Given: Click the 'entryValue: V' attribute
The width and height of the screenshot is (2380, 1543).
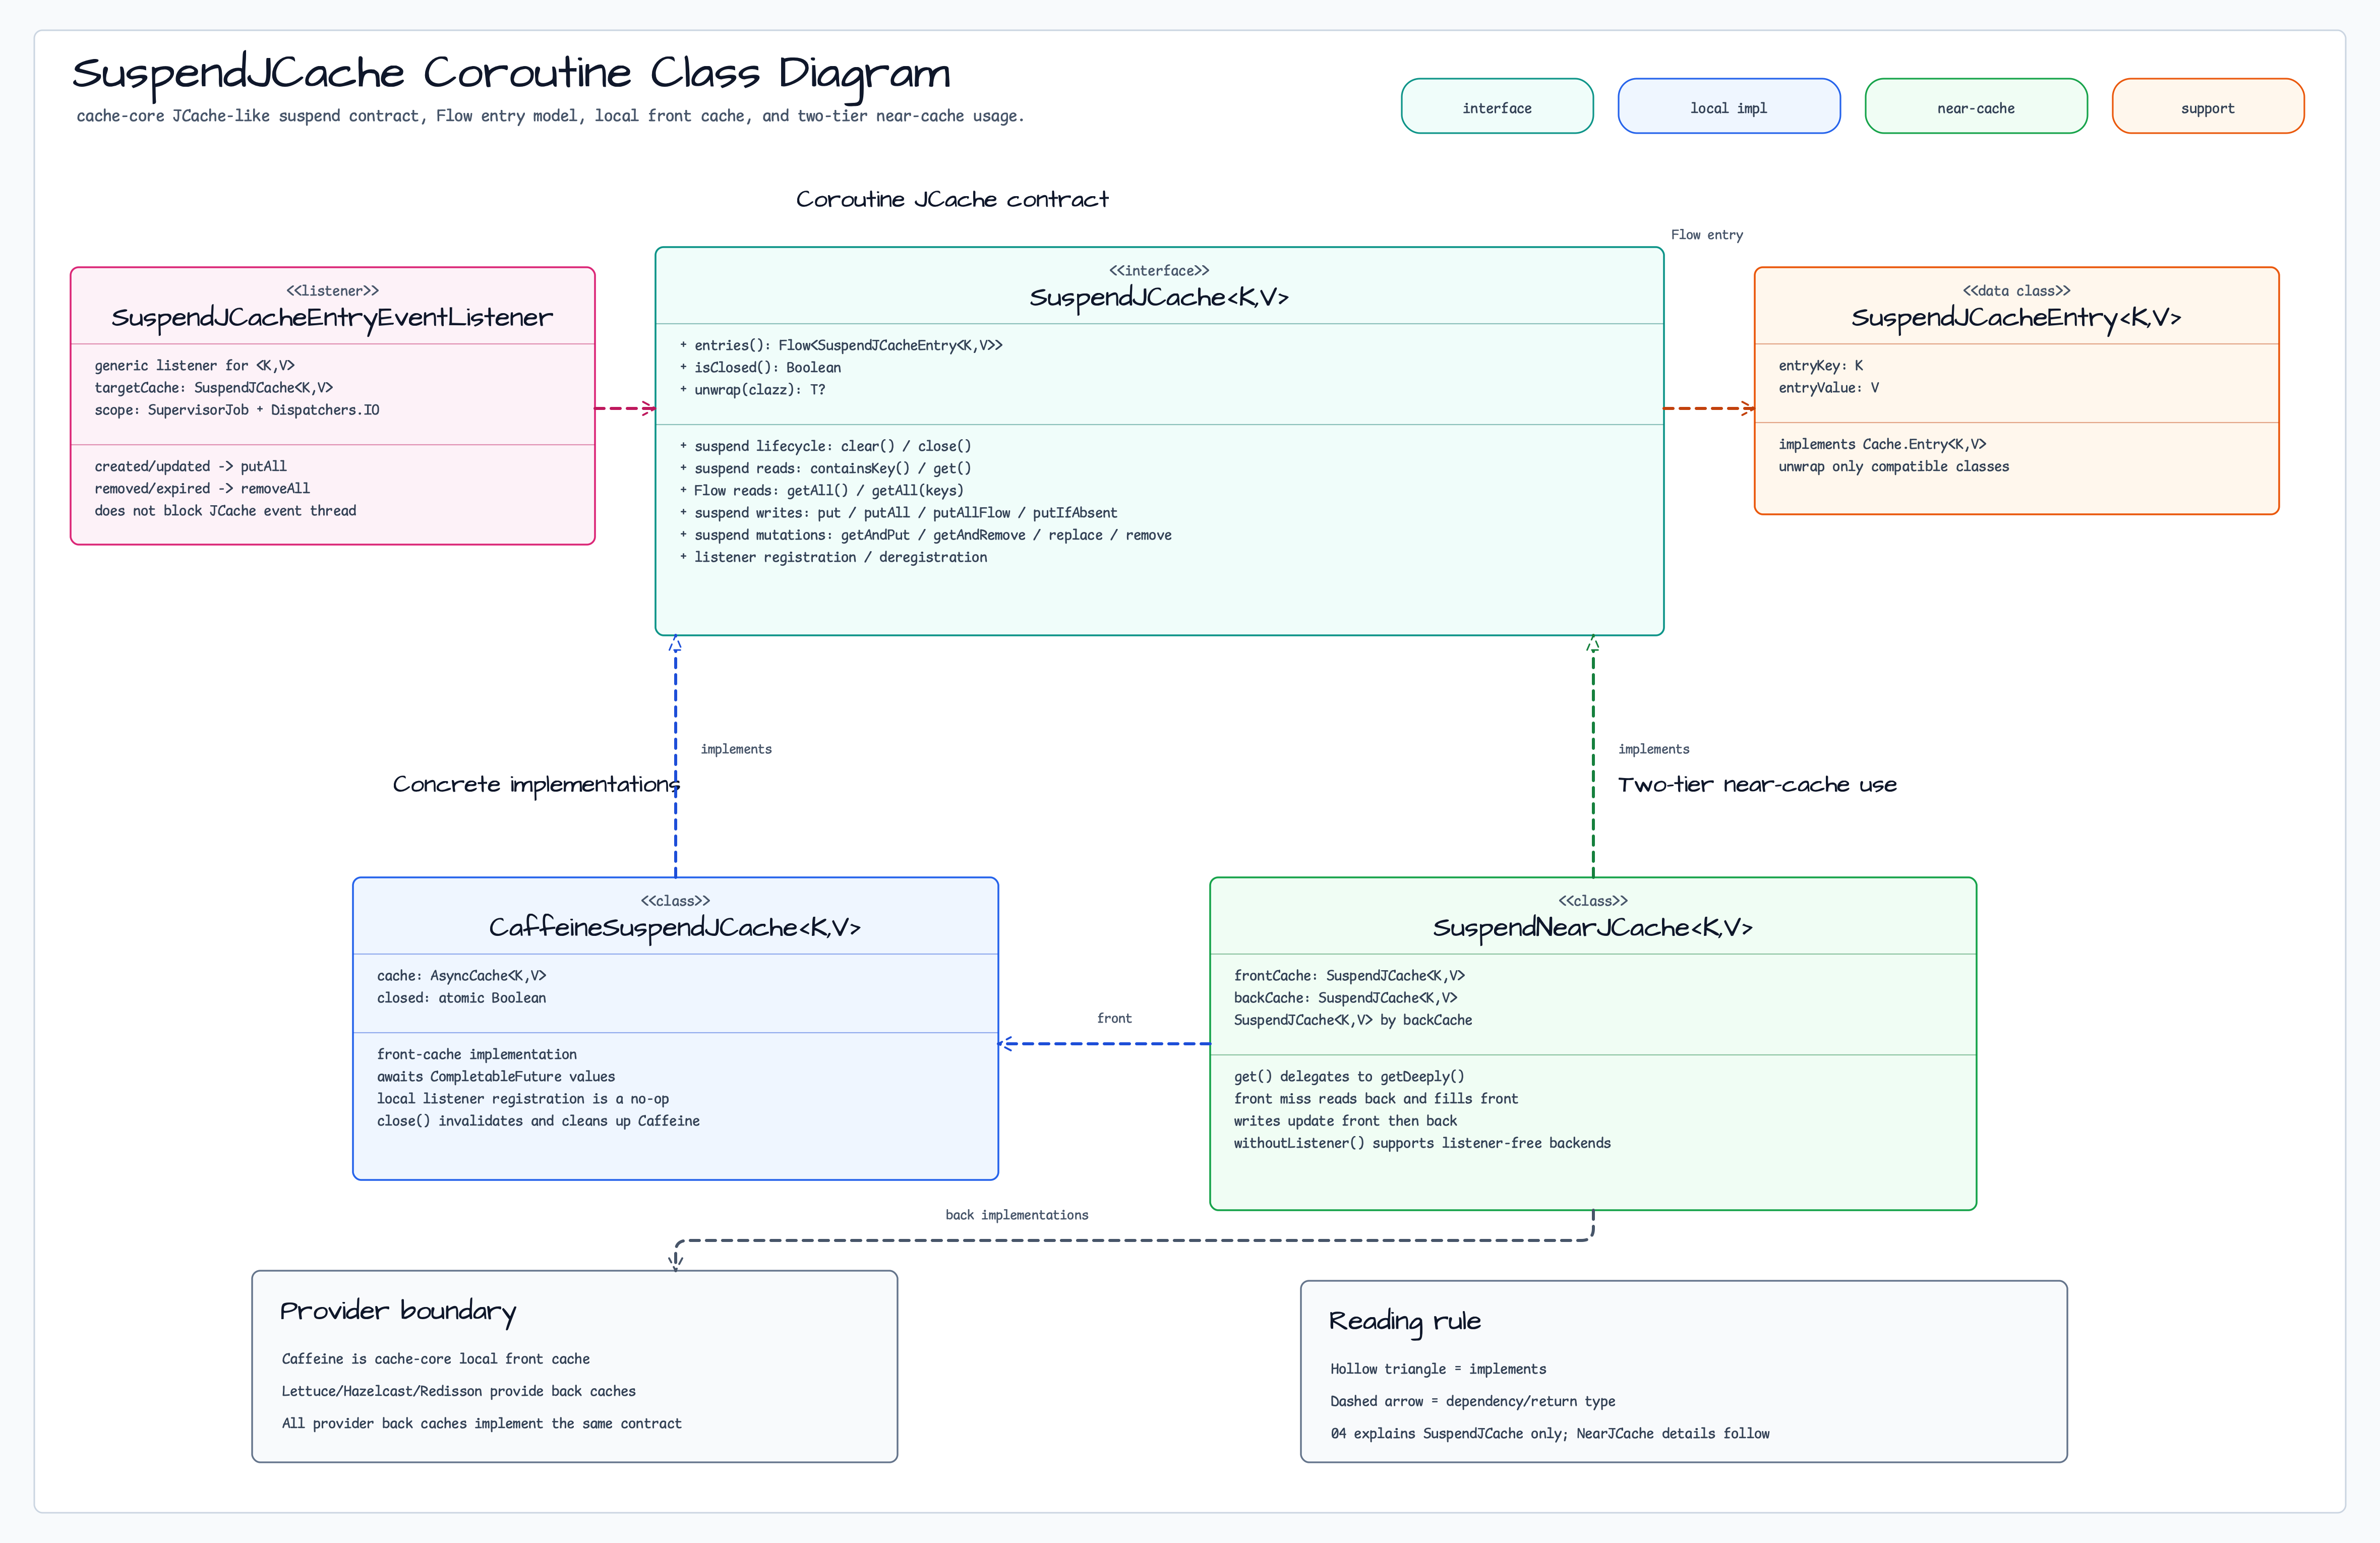Looking at the screenshot, I should (x=1829, y=388).
